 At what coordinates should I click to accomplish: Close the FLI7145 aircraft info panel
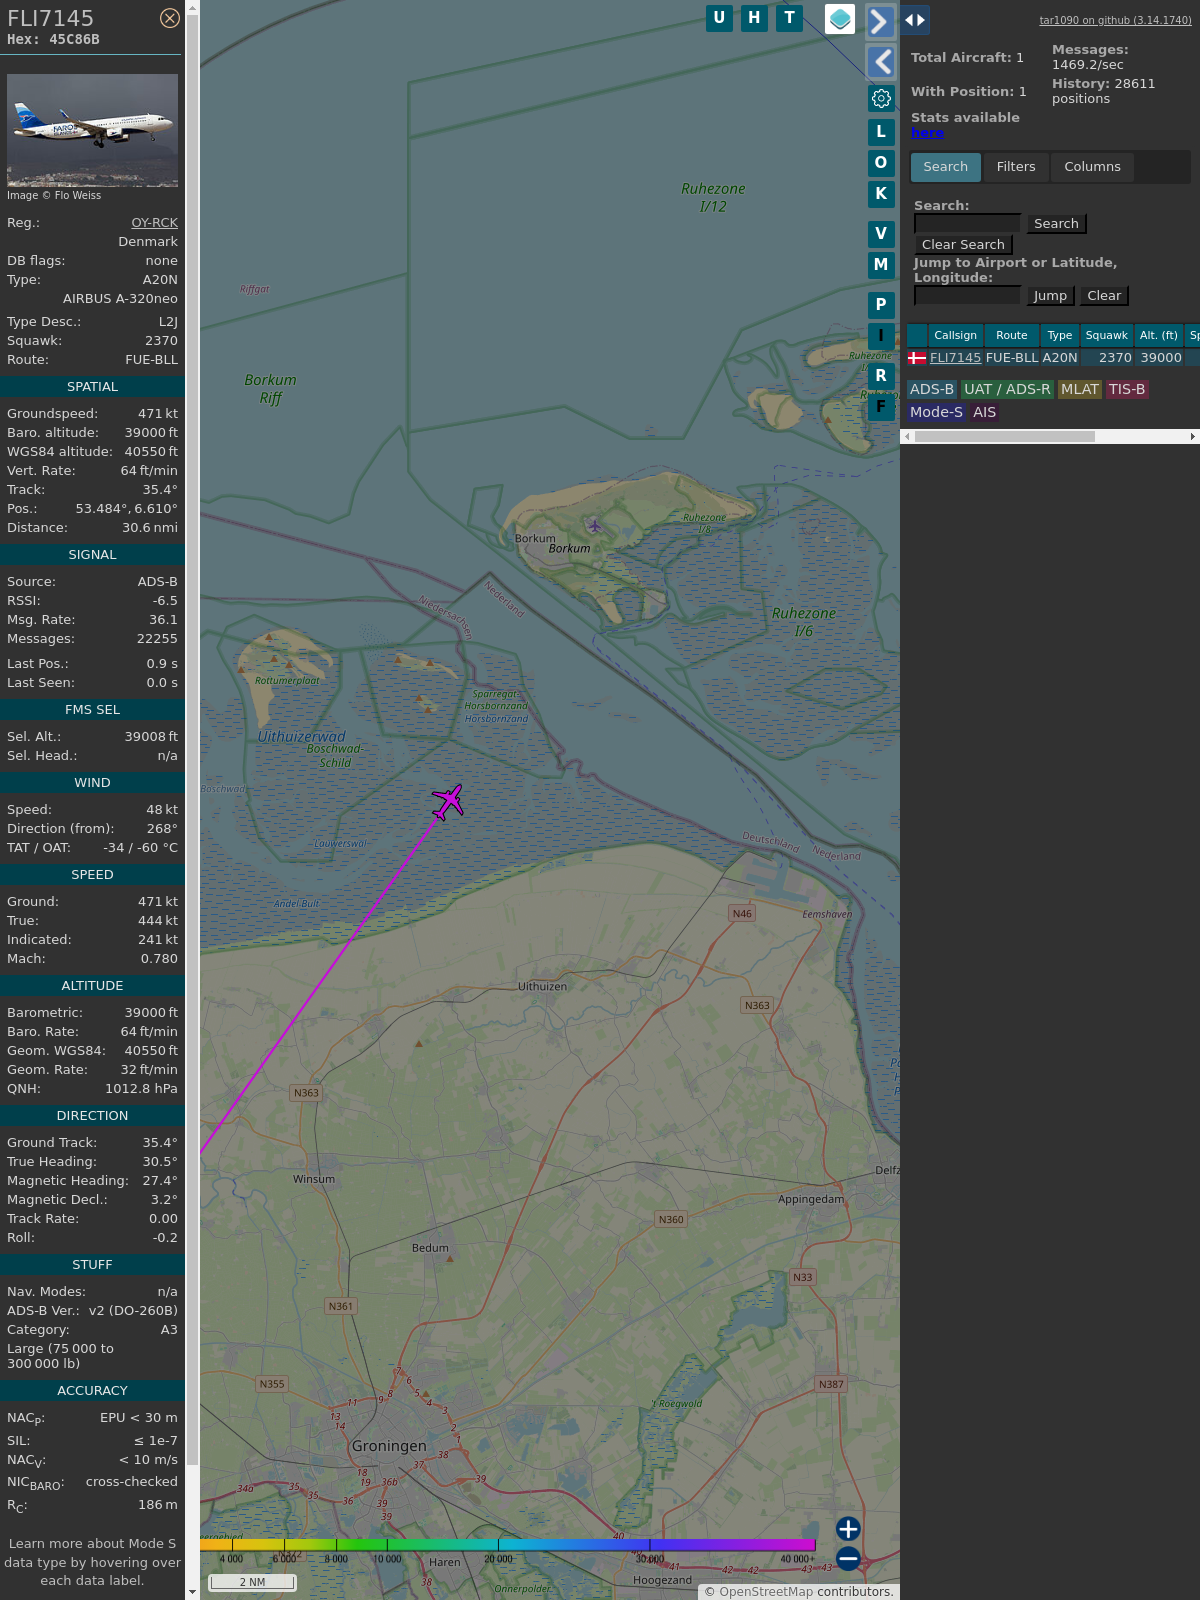(170, 18)
